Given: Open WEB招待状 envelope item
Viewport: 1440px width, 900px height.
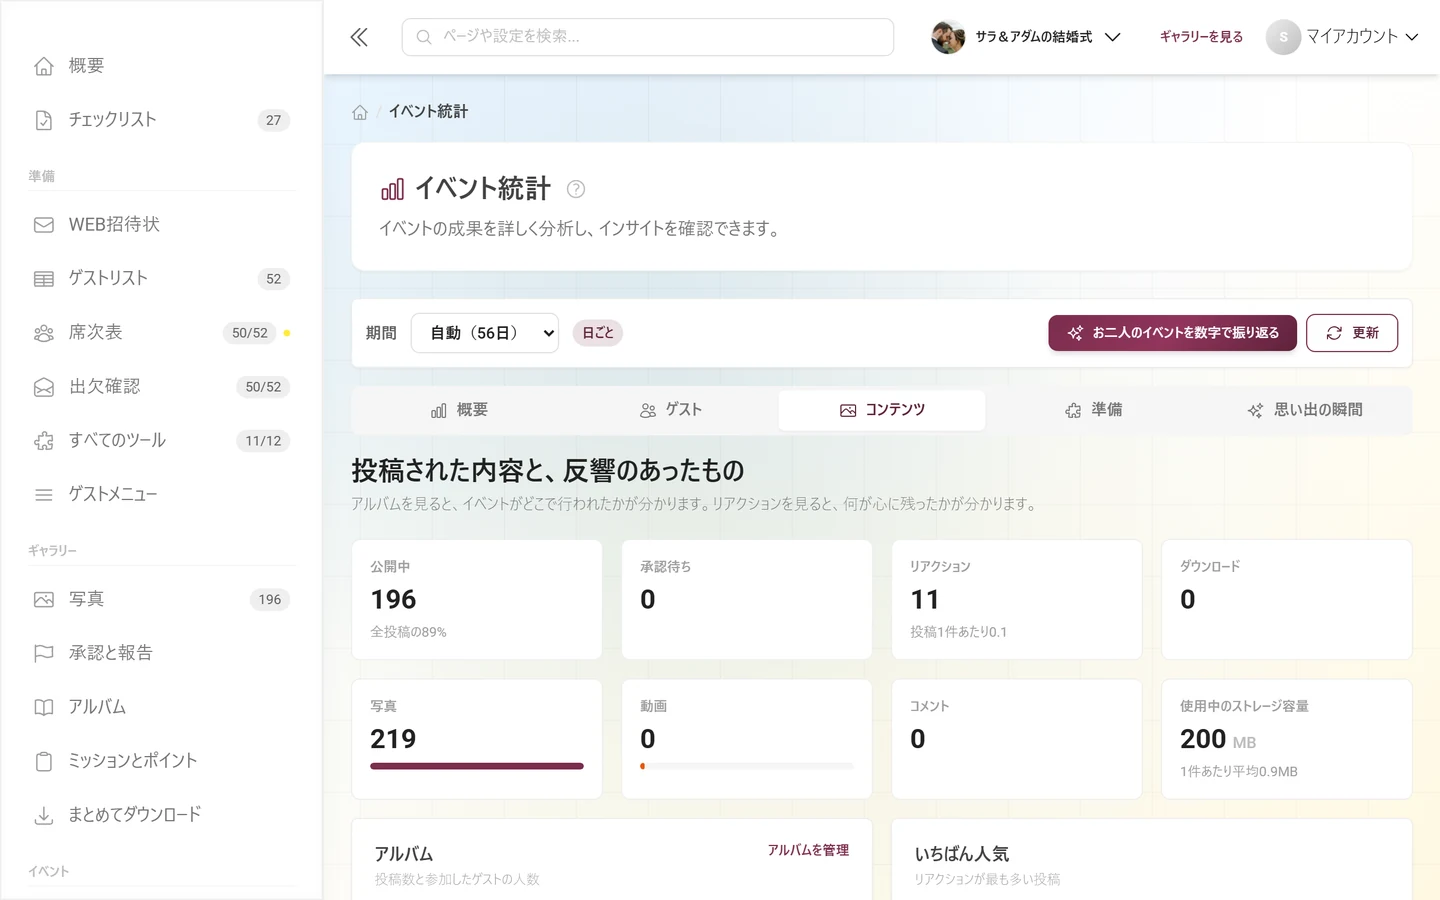Looking at the screenshot, I should click(x=161, y=225).
